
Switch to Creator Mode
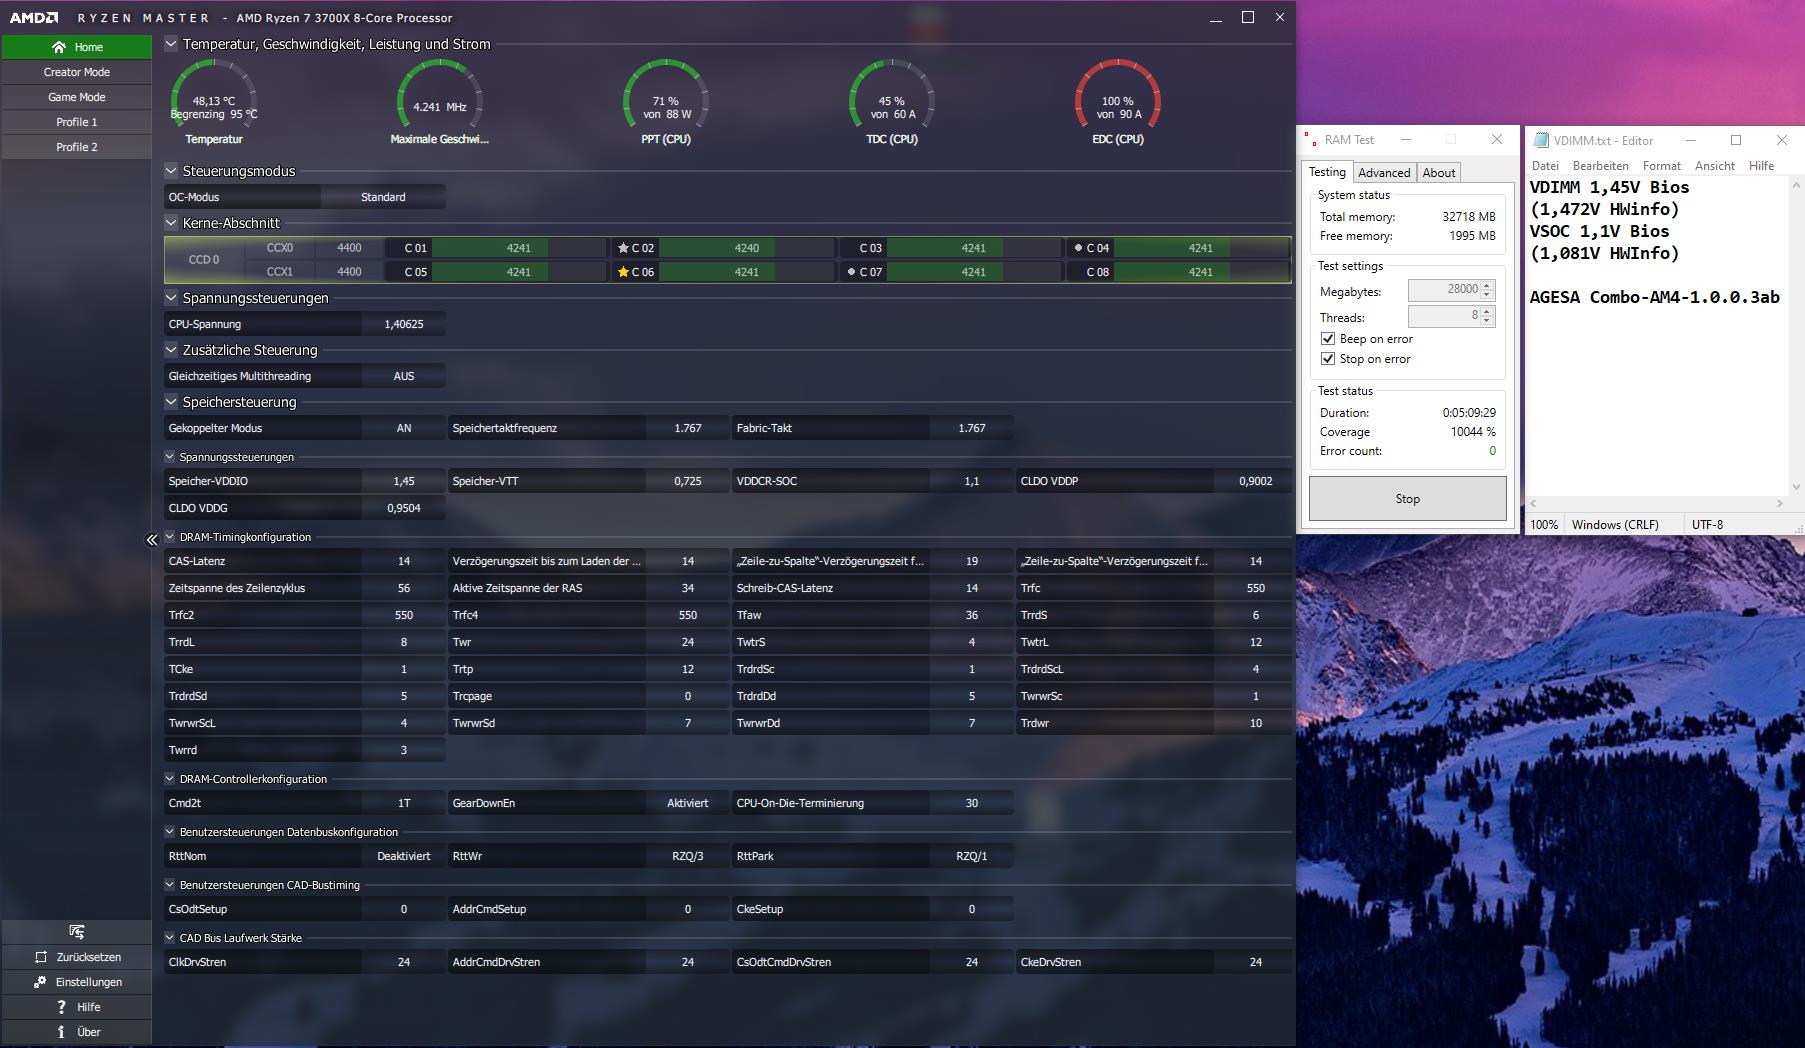click(77, 72)
